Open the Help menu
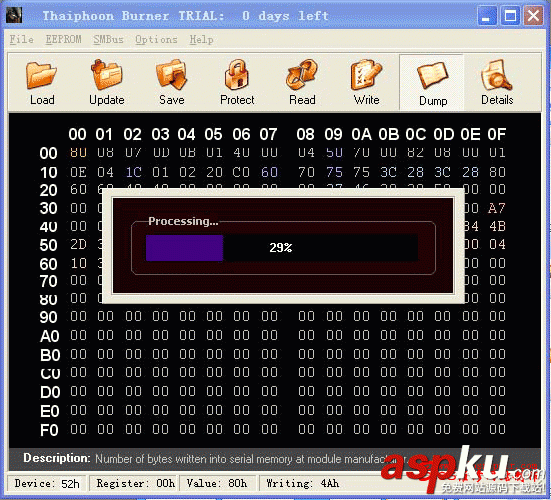This screenshot has height=500, width=551. tap(201, 39)
